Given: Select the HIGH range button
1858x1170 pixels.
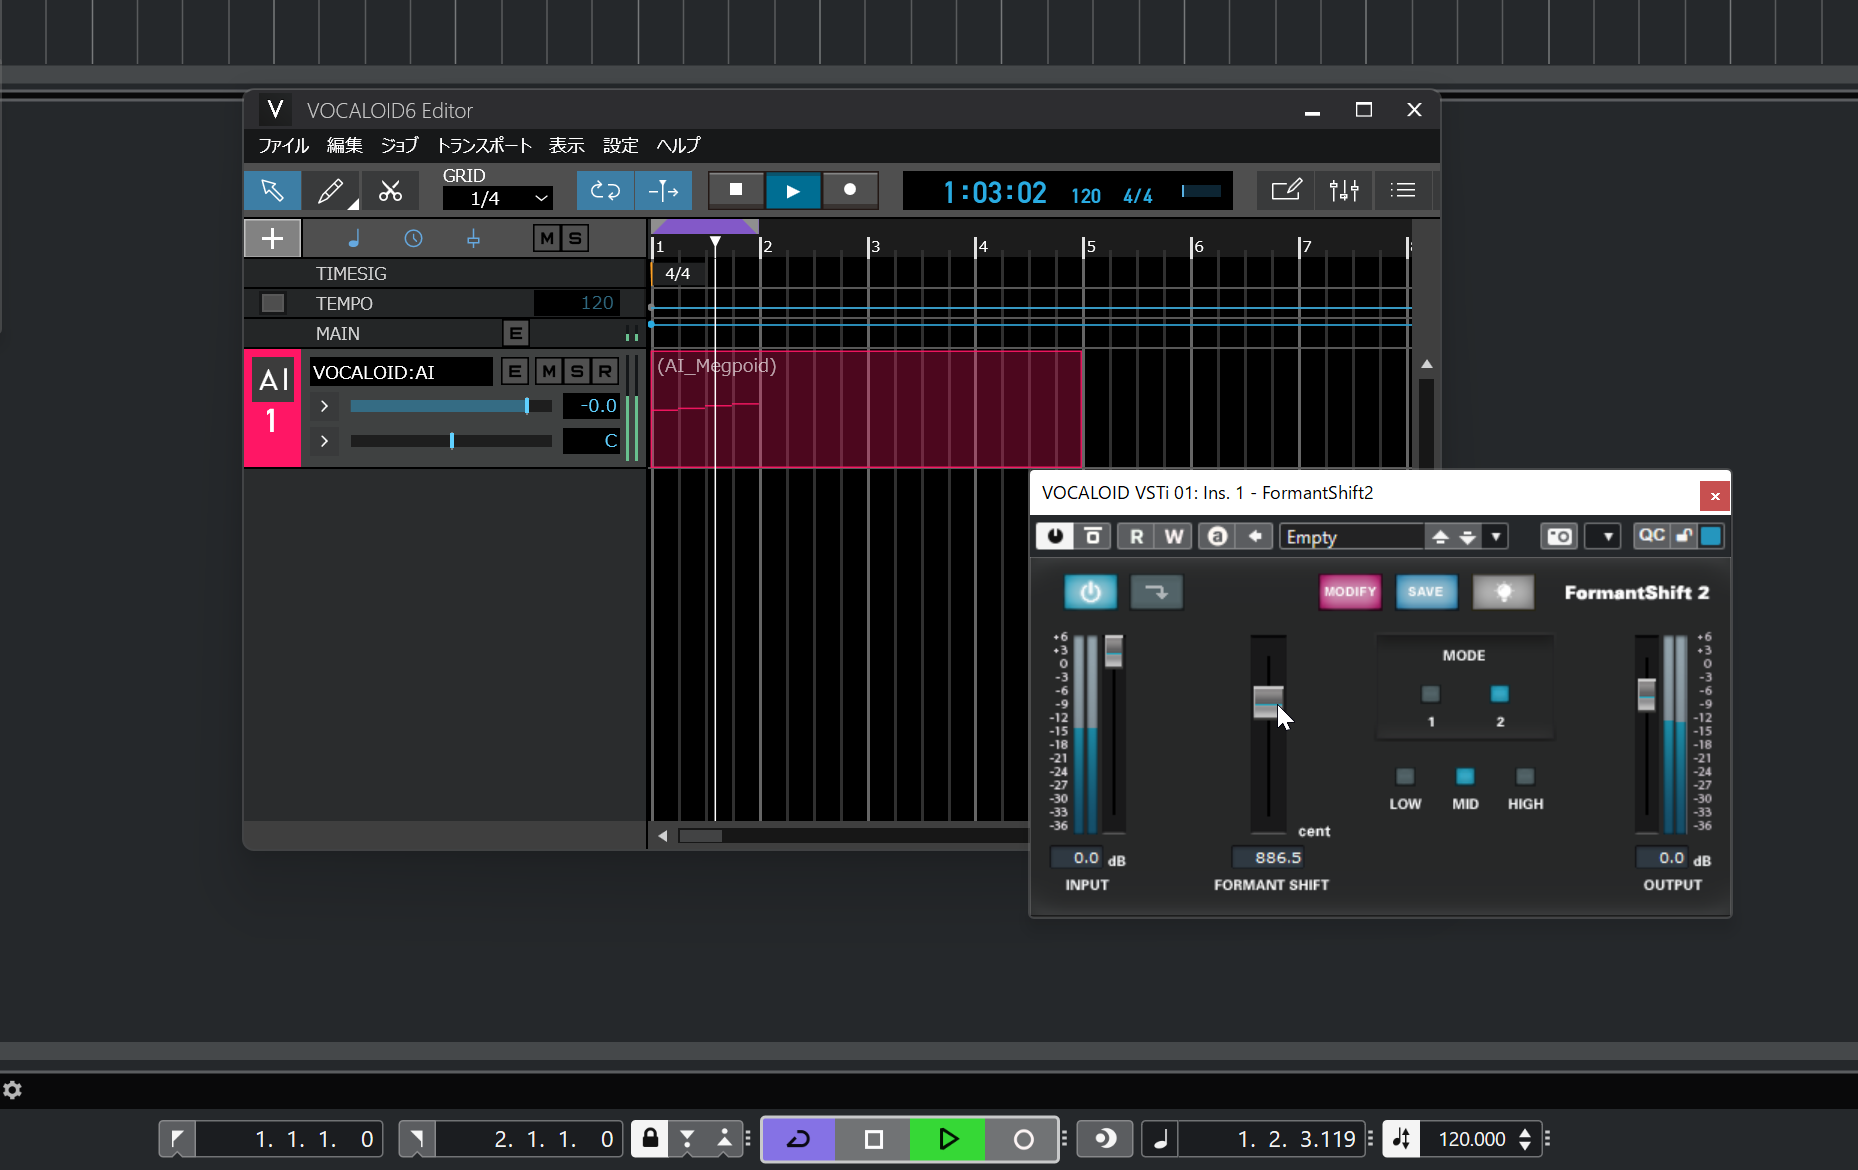Looking at the screenshot, I should click(x=1525, y=777).
